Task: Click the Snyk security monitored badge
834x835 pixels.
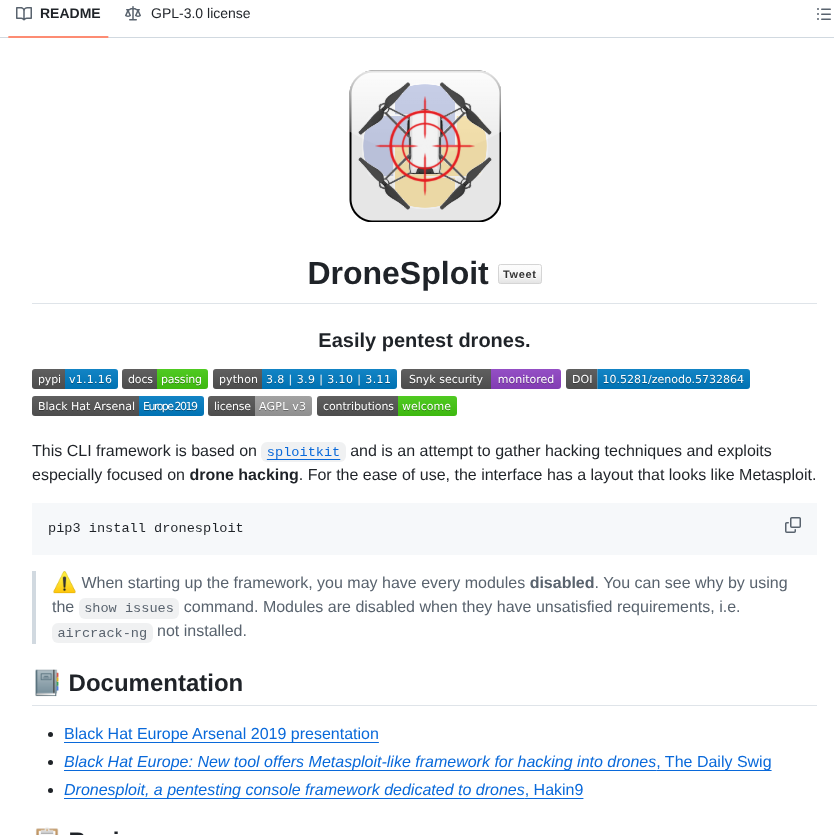Action: 483,378
